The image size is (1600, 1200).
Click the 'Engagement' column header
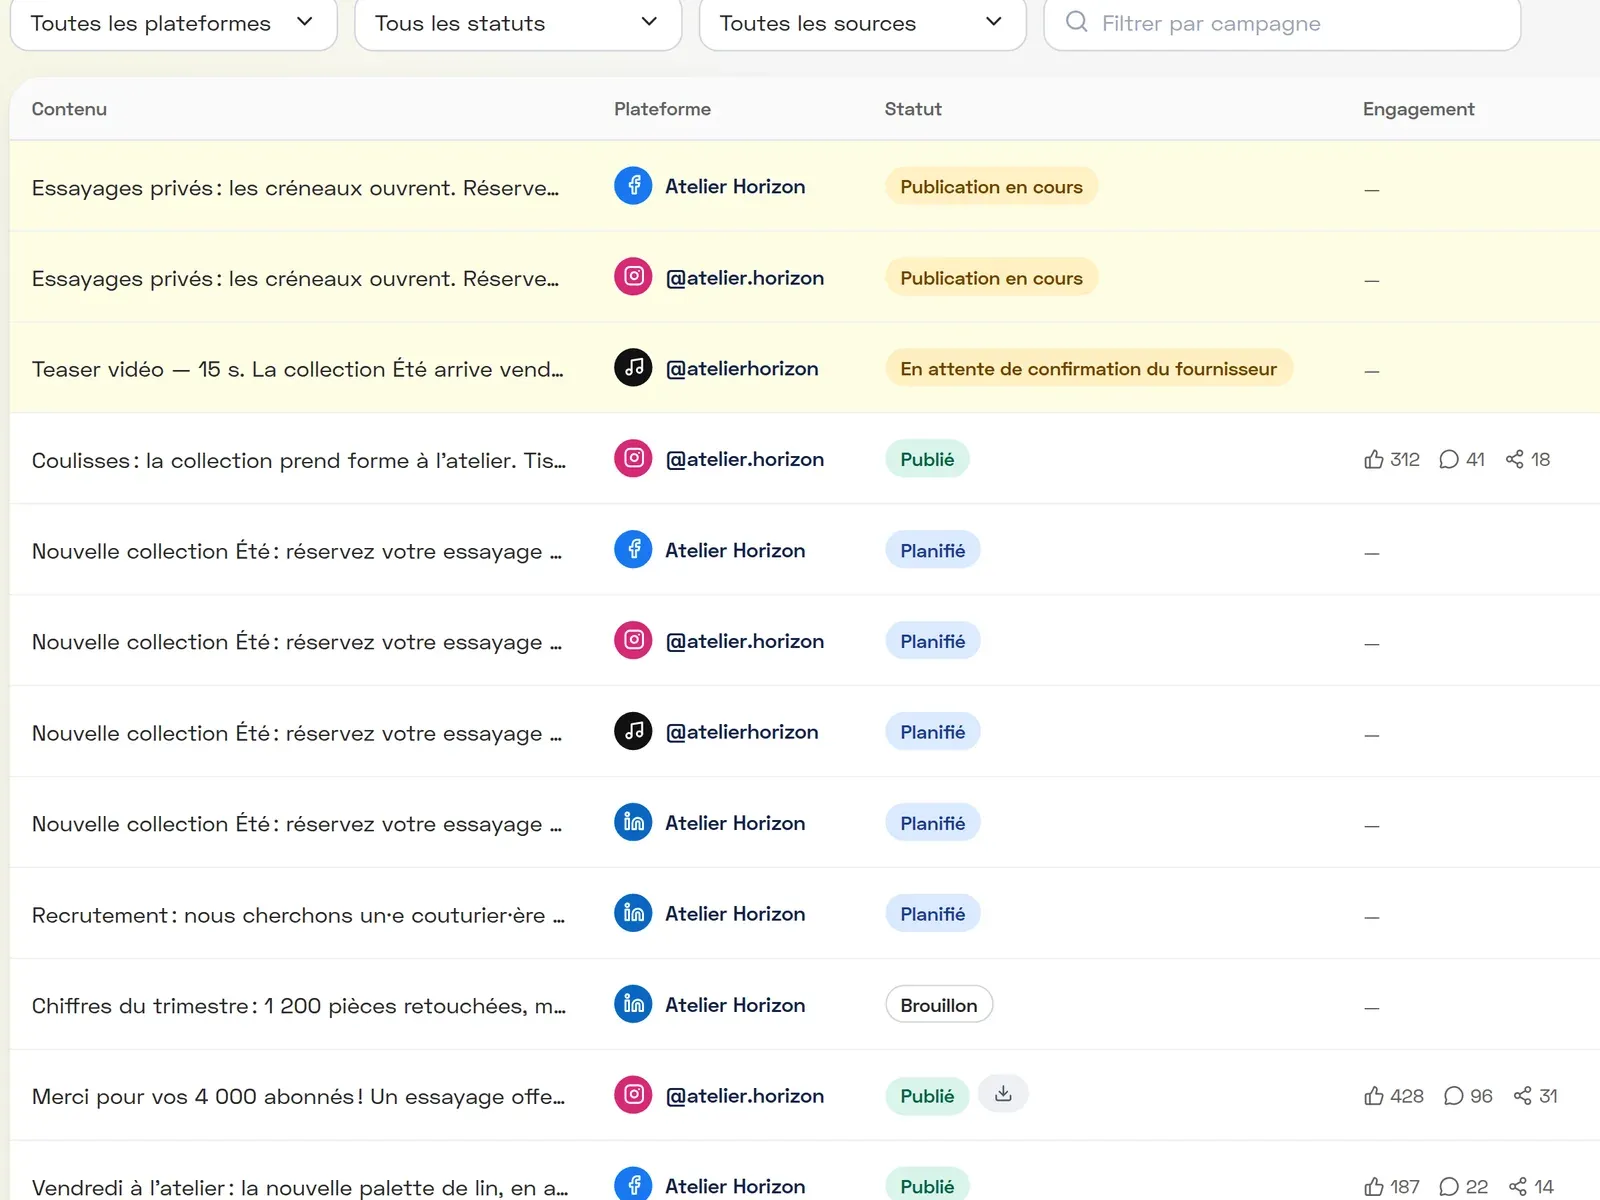[x=1418, y=109]
